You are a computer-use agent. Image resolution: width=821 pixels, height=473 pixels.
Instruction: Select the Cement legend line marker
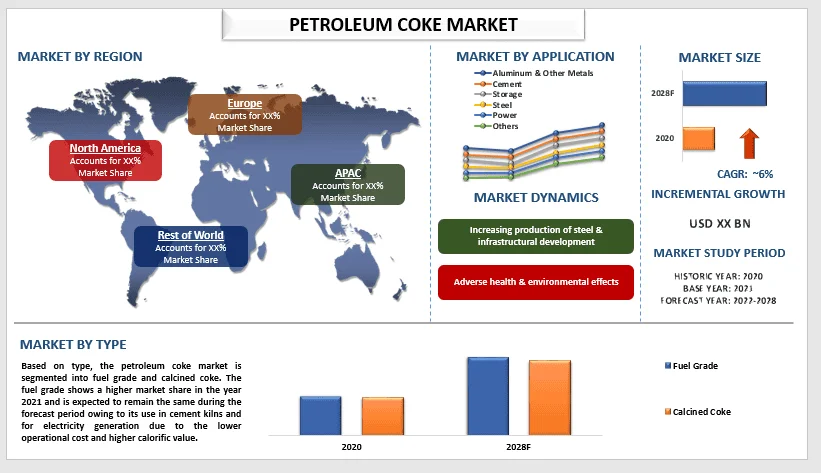(x=483, y=84)
